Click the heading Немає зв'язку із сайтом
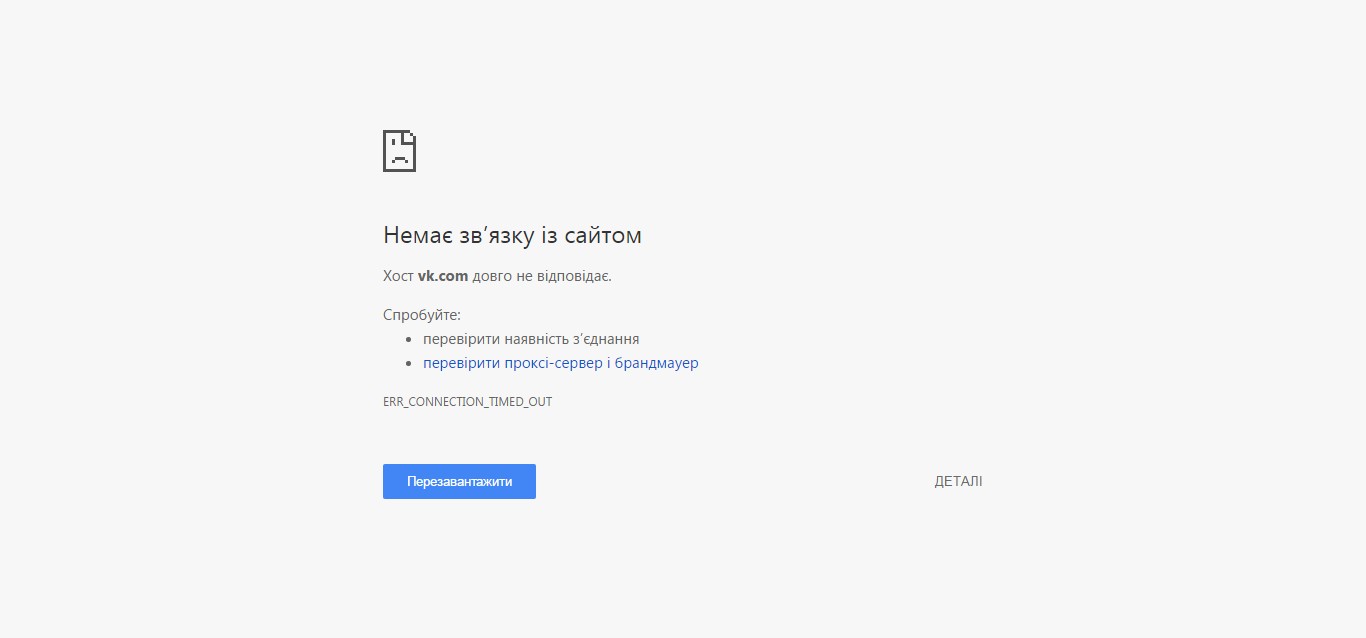The height and width of the screenshot is (638, 1366). [512, 235]
